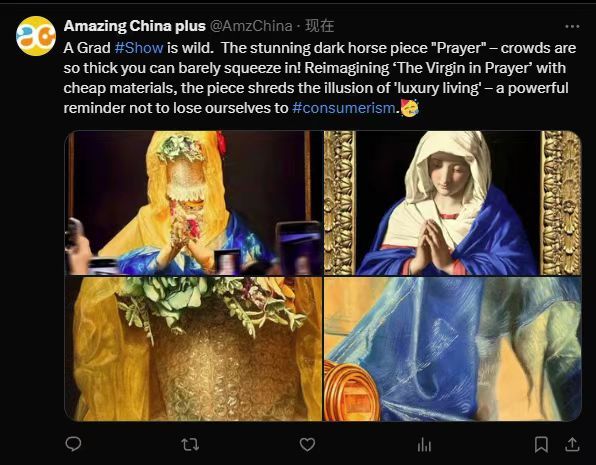Viewport: 596px width, 465px height.
Task: Bookmark this post
Action: (541, 444)
